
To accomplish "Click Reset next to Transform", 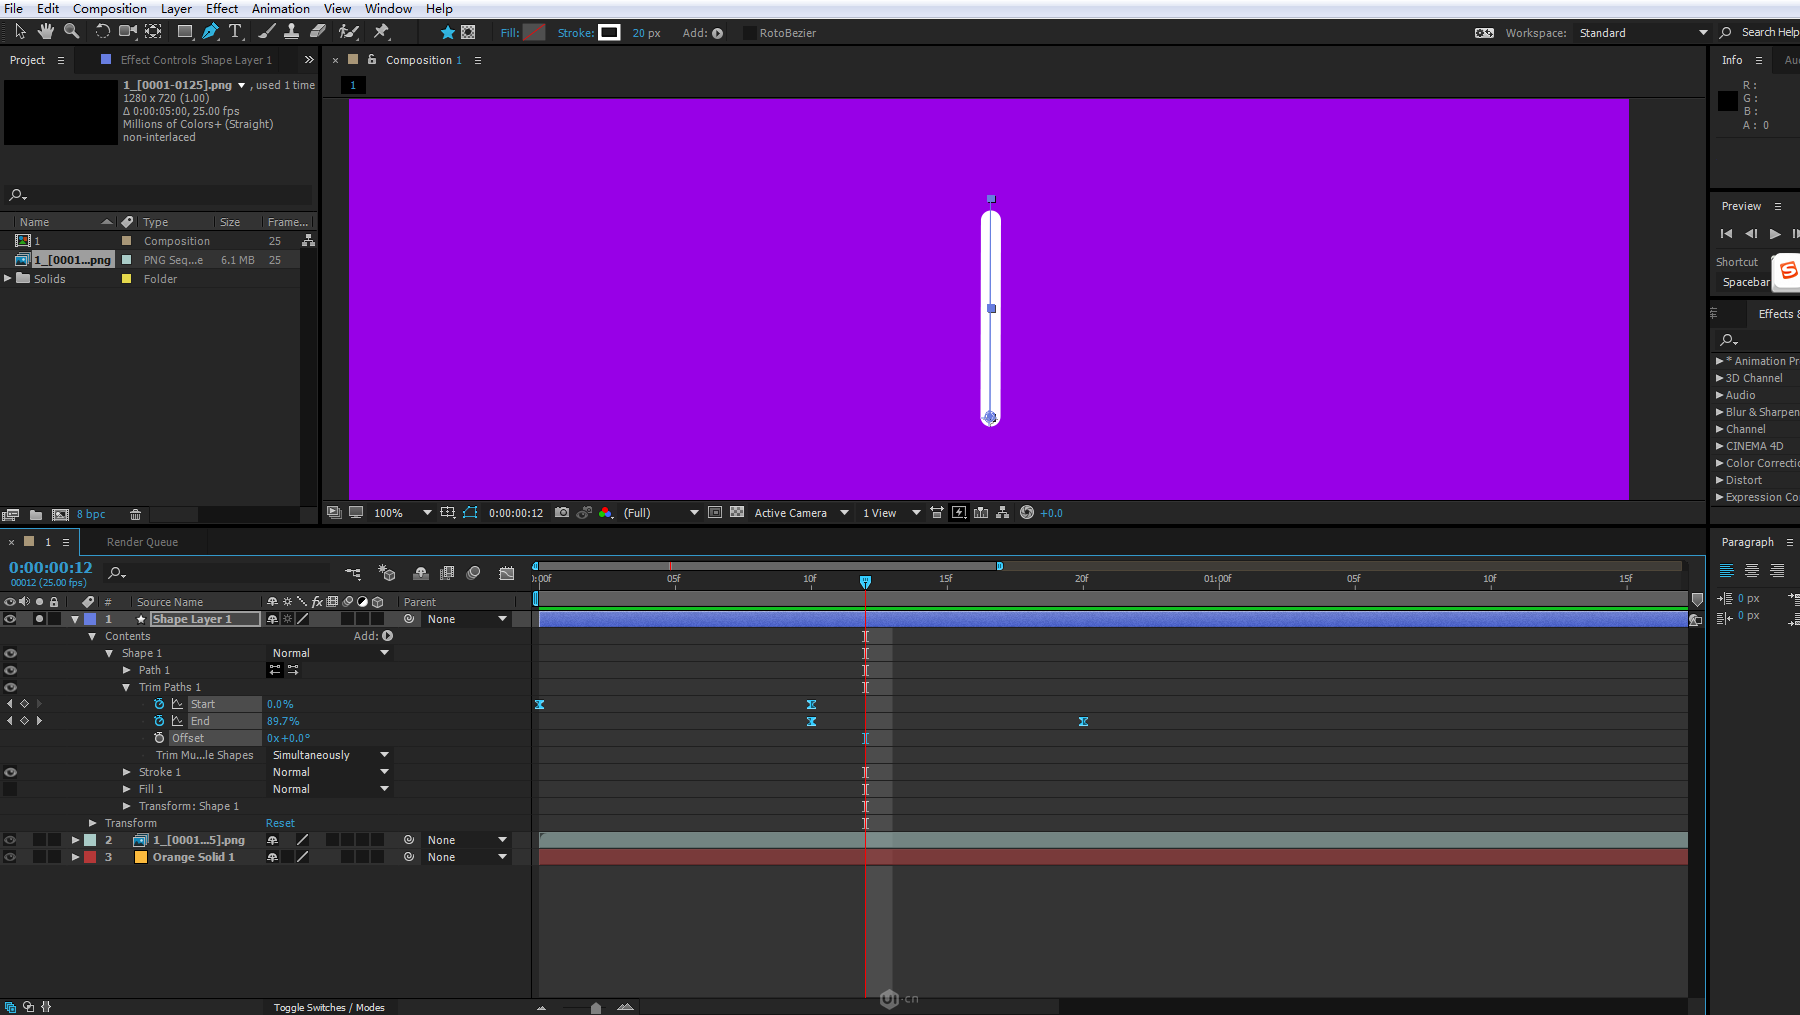I will [280, 823].
